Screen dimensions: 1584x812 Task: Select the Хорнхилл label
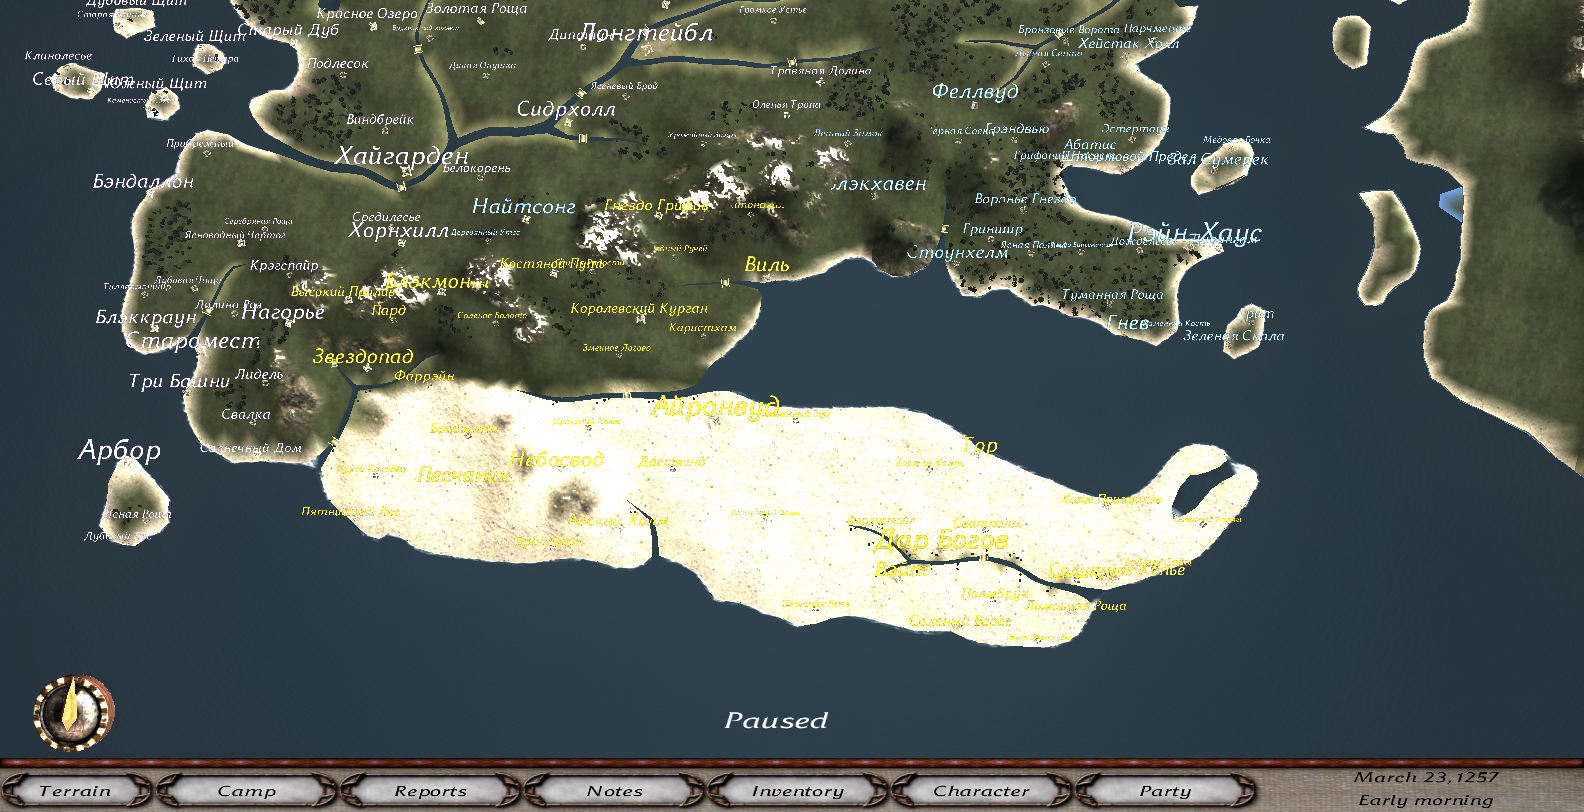pyautogui.click(x=398, y=231)
